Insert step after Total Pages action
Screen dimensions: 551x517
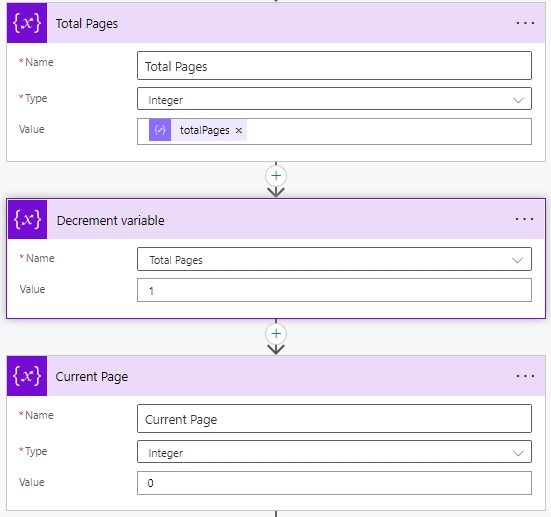276,176
